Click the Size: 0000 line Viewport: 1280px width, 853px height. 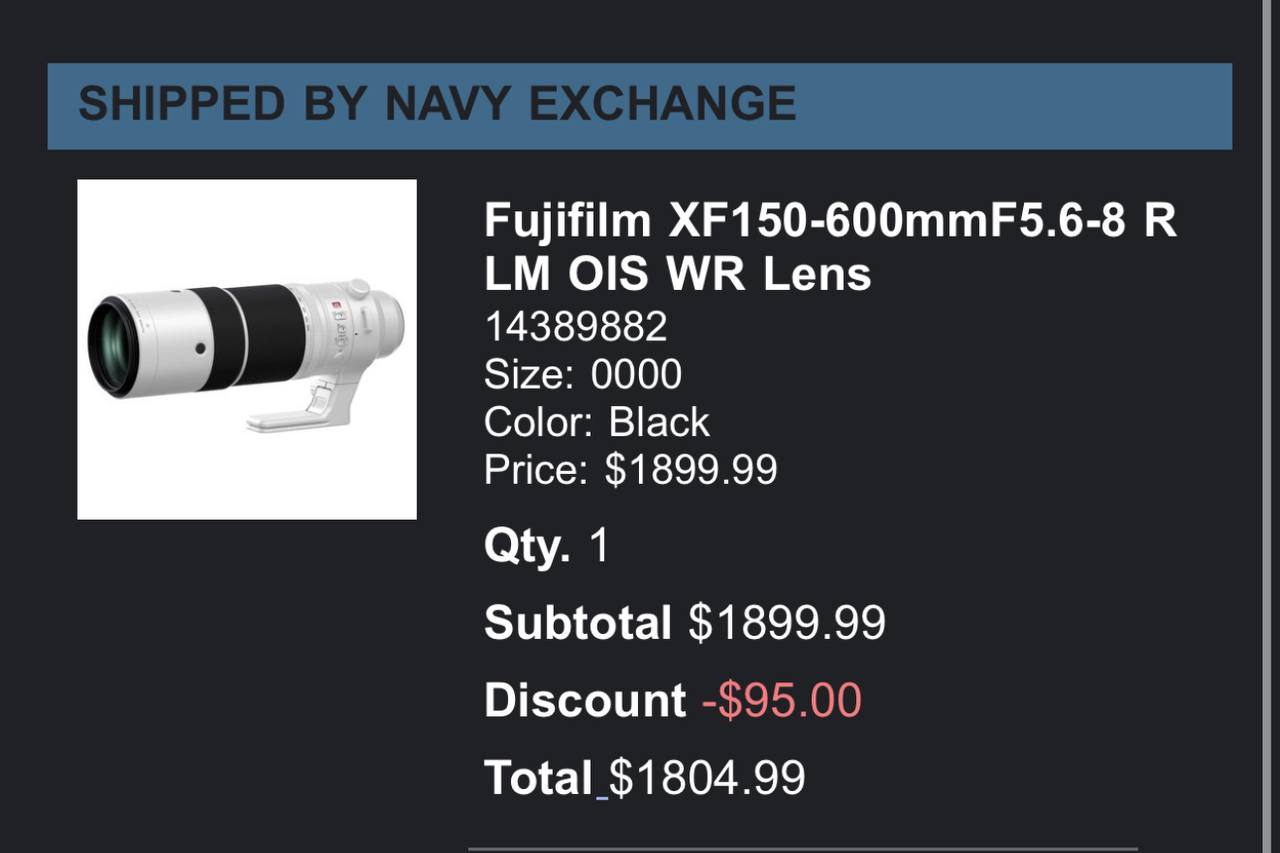[x=582, y=375]
